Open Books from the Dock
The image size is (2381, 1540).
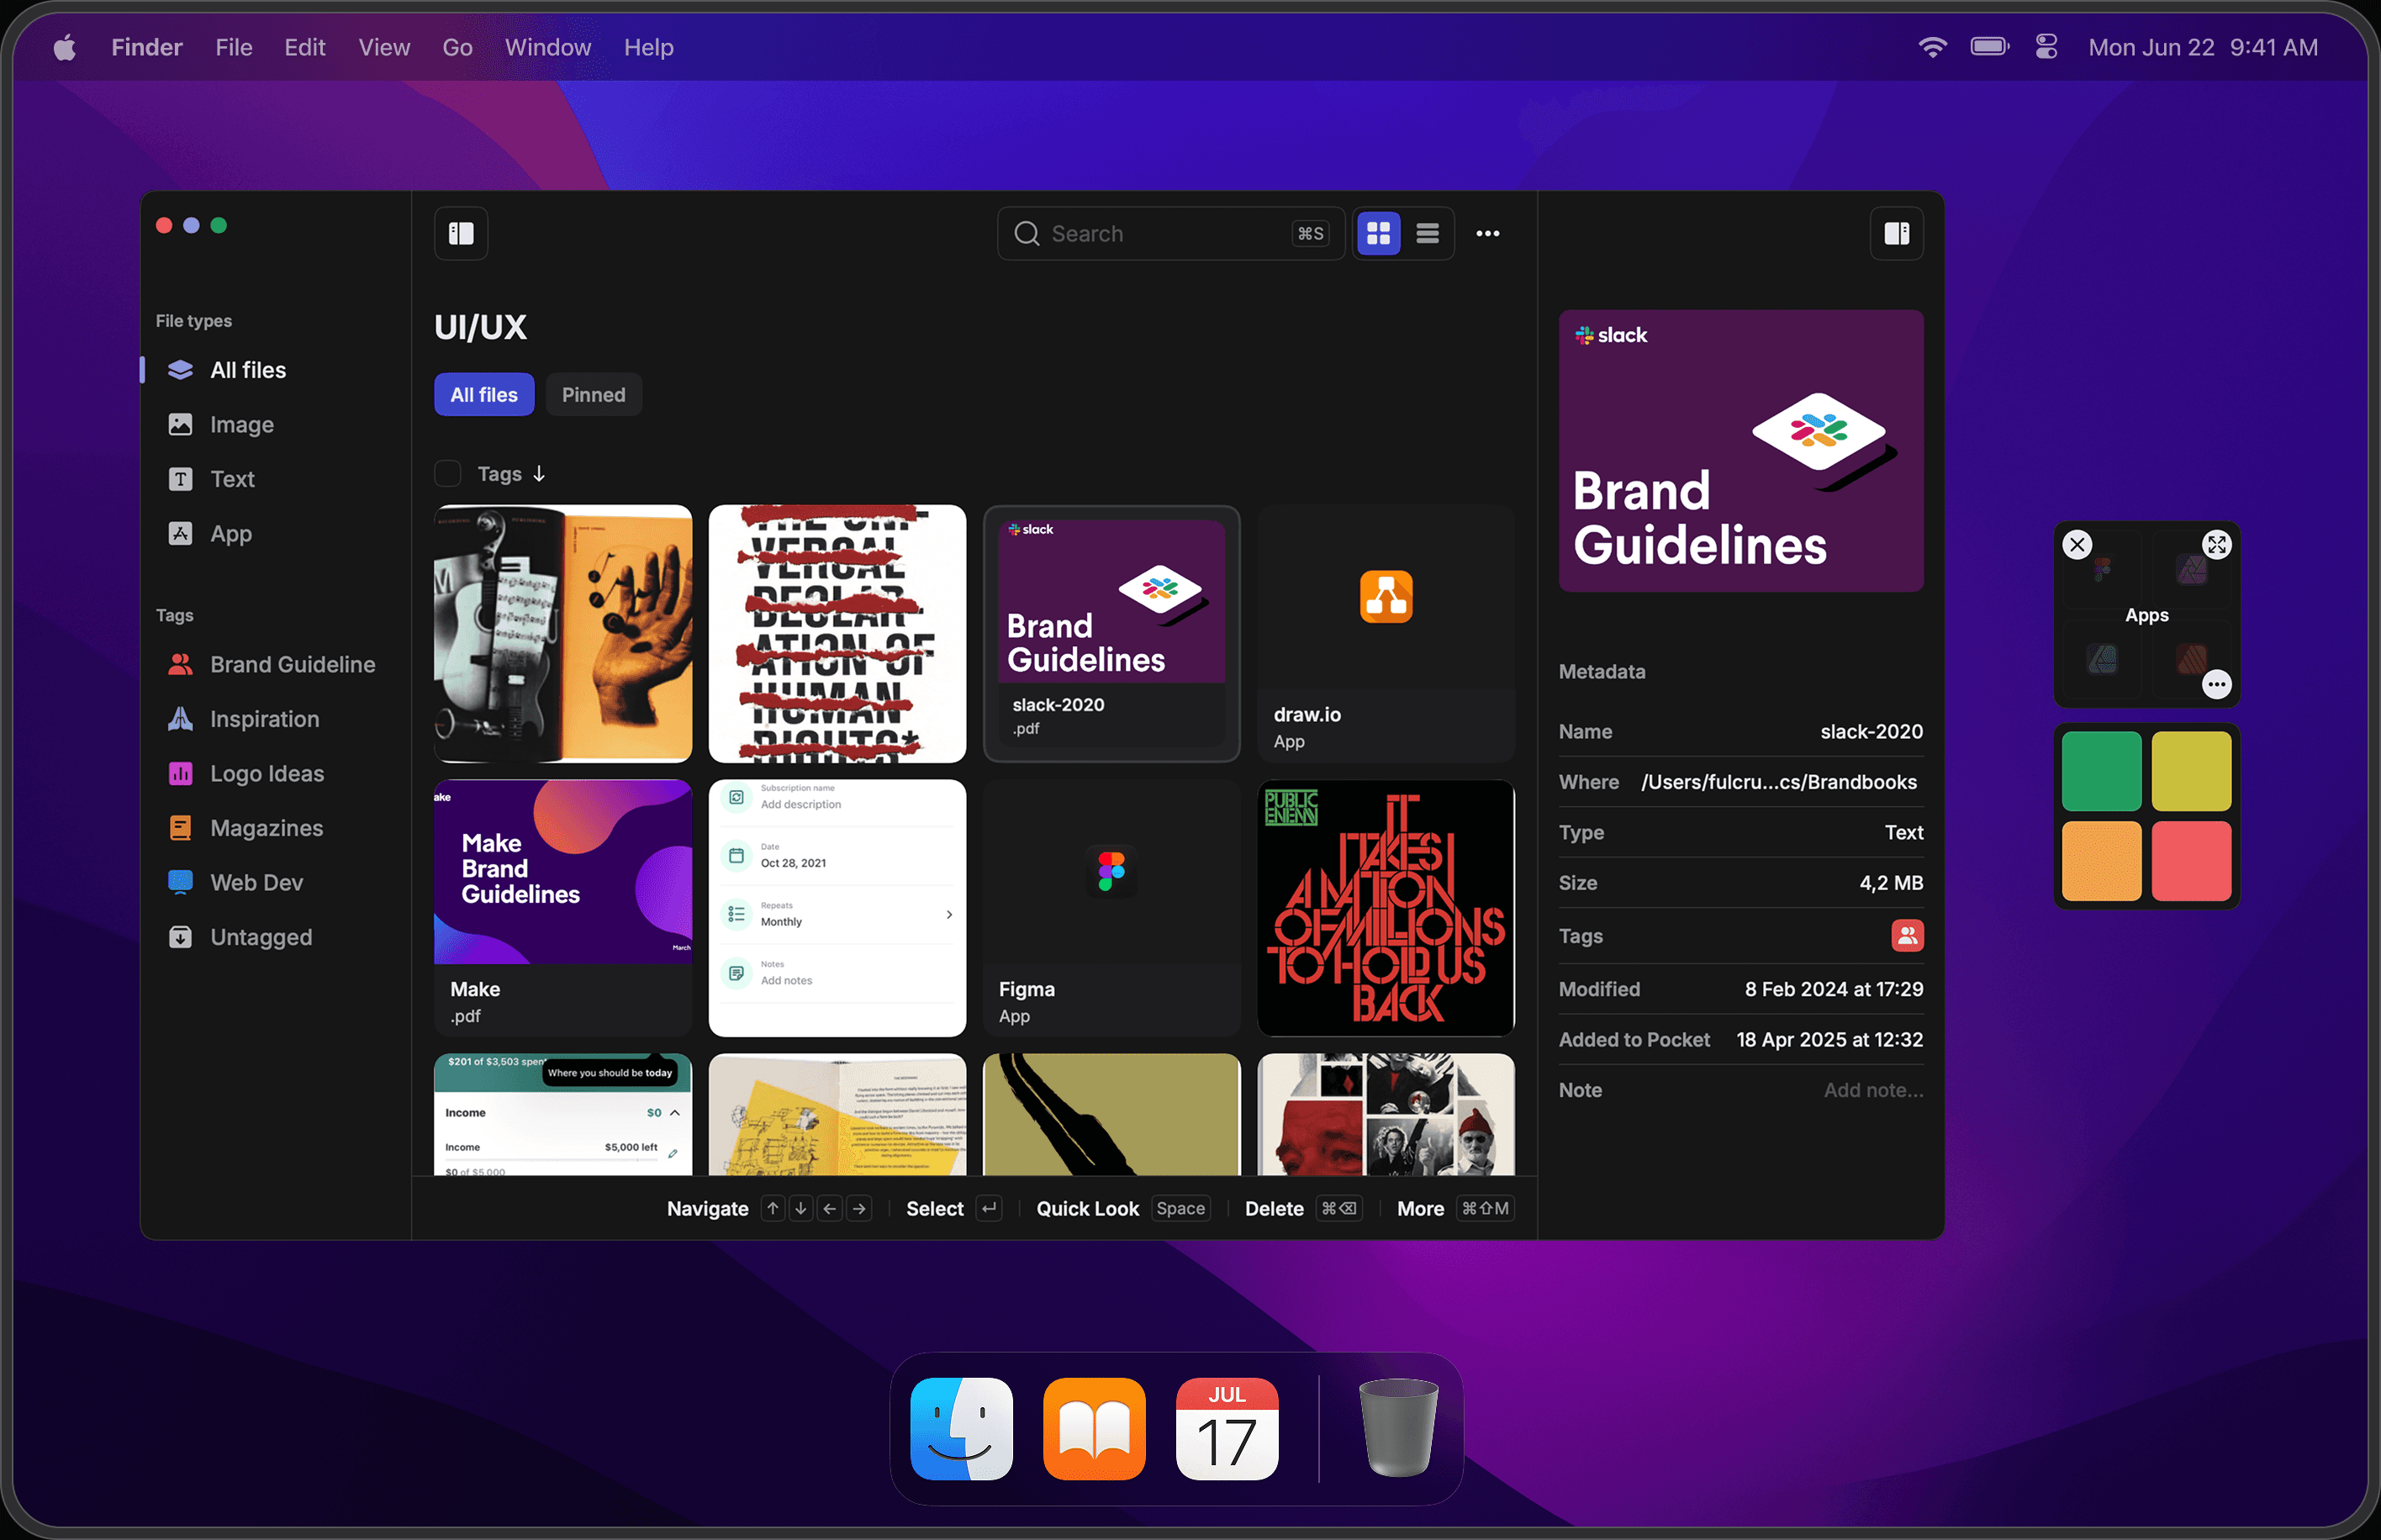point(1094,1428)
